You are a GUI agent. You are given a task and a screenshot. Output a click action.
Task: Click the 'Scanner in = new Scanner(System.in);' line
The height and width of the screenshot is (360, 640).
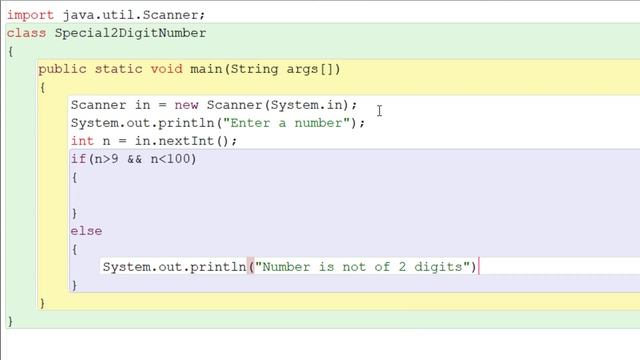(x=213, y=105)
